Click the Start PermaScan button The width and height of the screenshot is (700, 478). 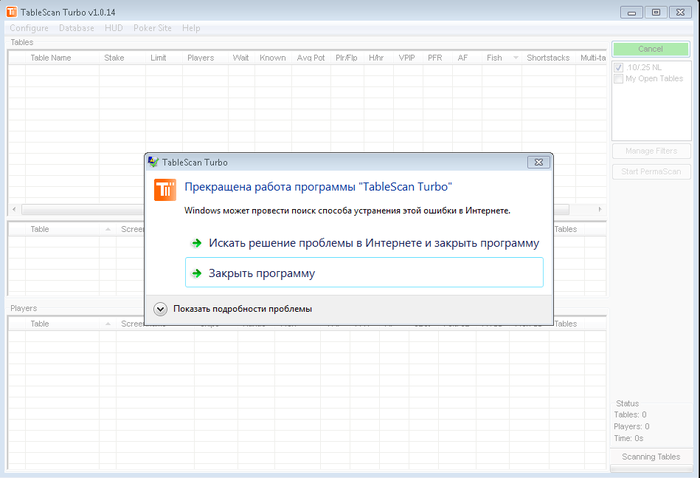coord(651,171)
